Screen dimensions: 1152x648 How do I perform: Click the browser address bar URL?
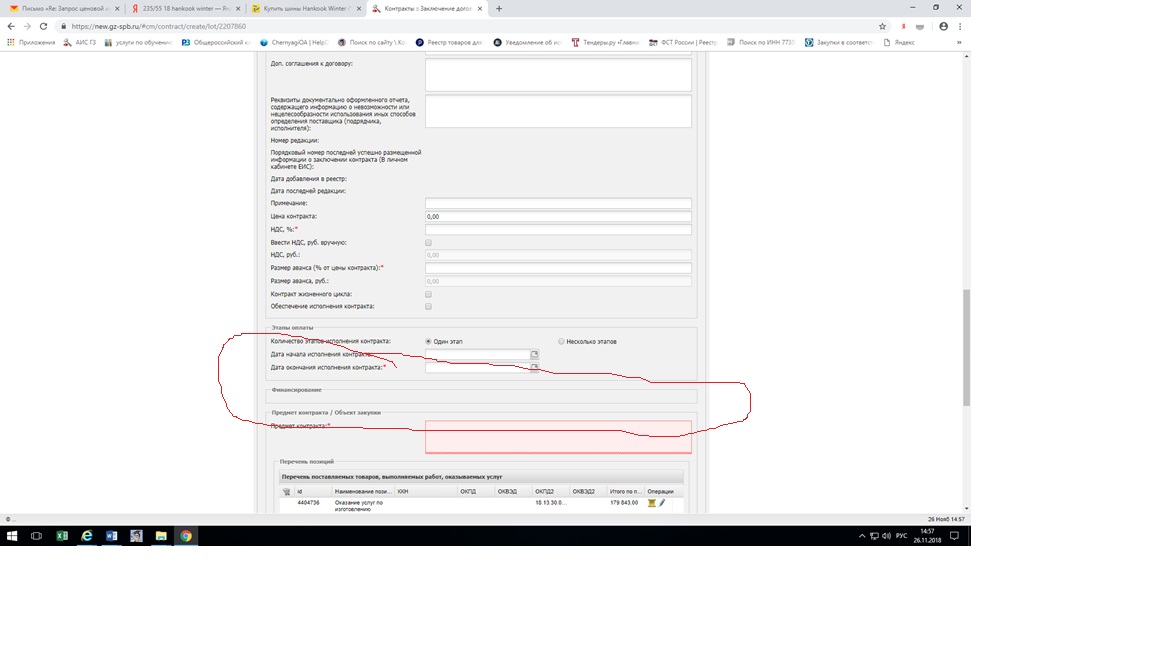point(159,26)
